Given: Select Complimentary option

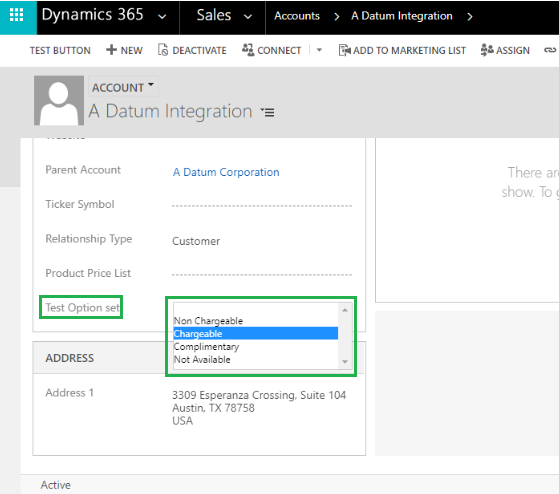Looking at the screenshot, I should (x=256, y=346).
